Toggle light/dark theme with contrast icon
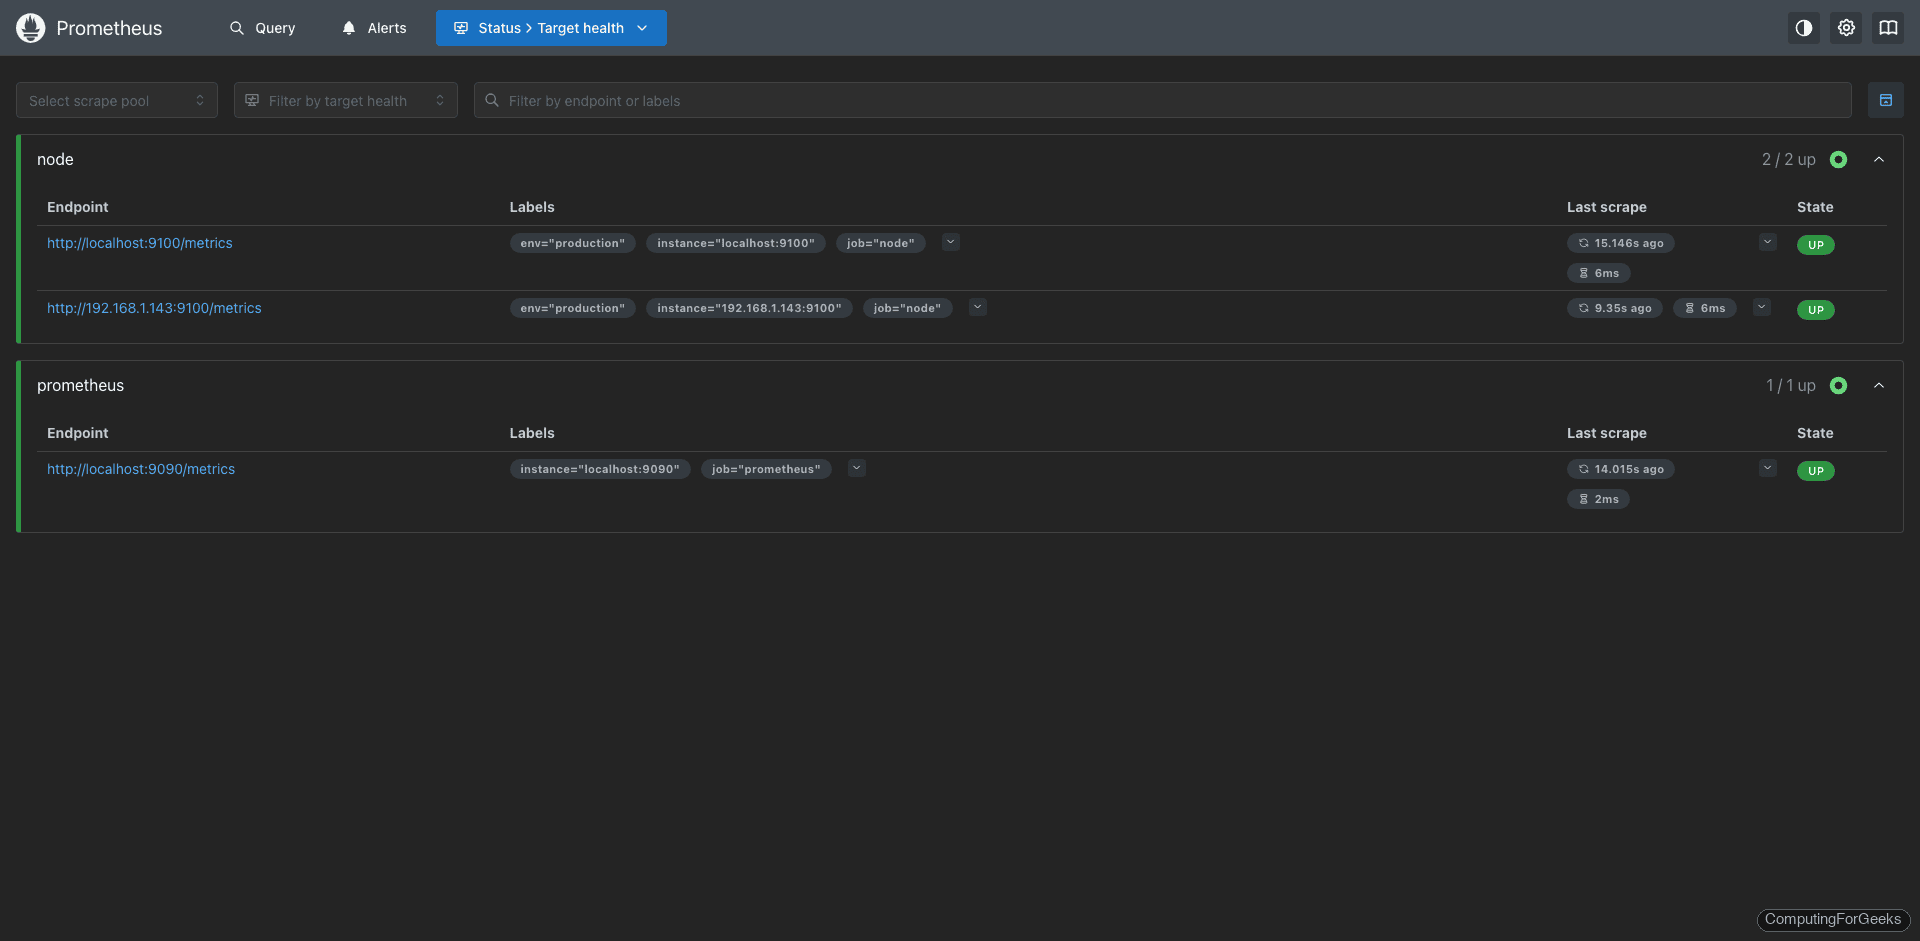Image resolution: width=1920 pixels, height=941 pixels. click(x=1803, y=27)
